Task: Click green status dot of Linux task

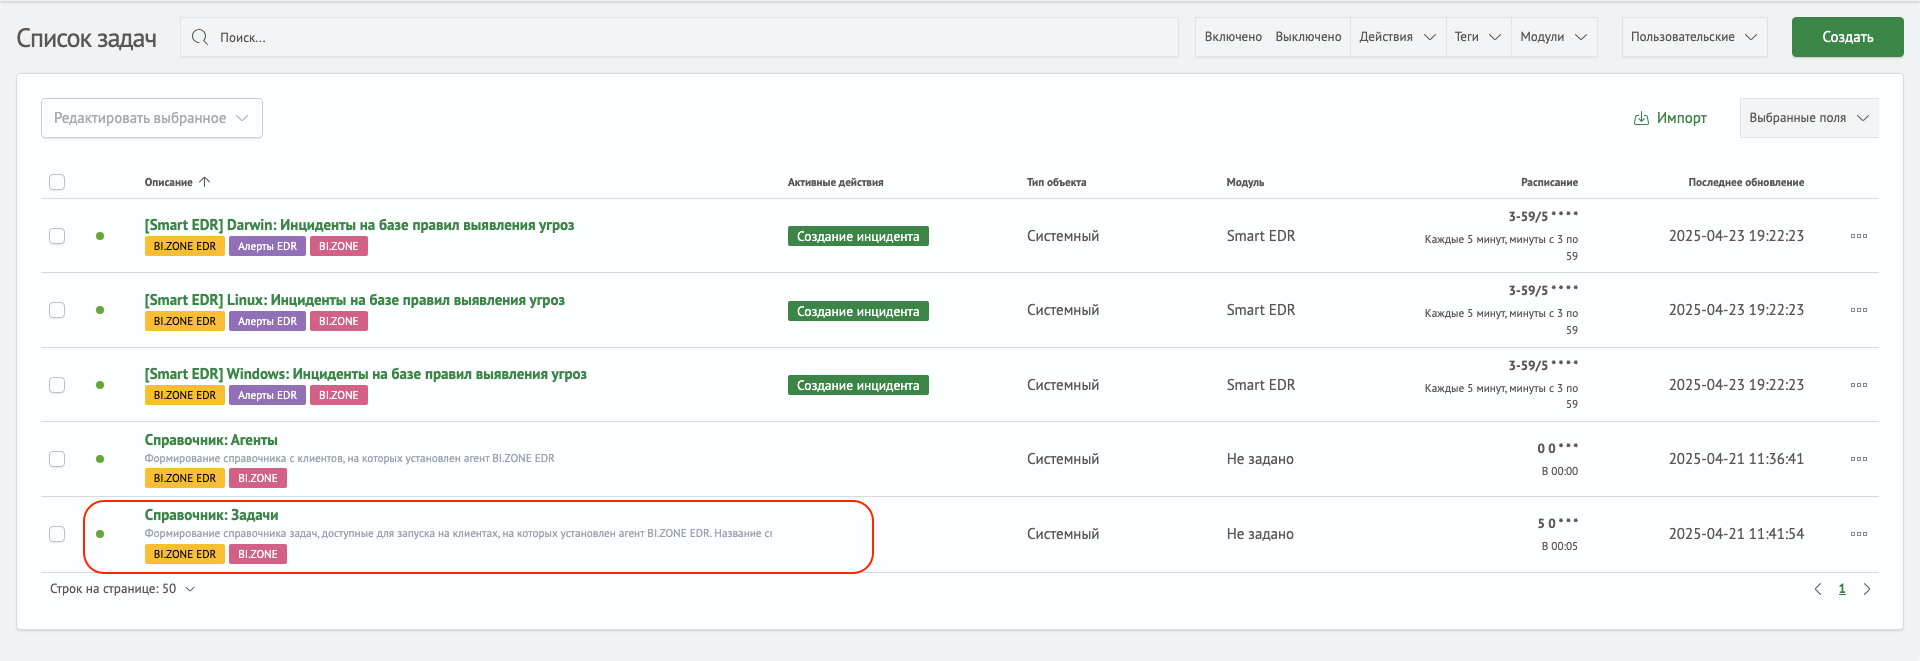Action: [100, 310]
